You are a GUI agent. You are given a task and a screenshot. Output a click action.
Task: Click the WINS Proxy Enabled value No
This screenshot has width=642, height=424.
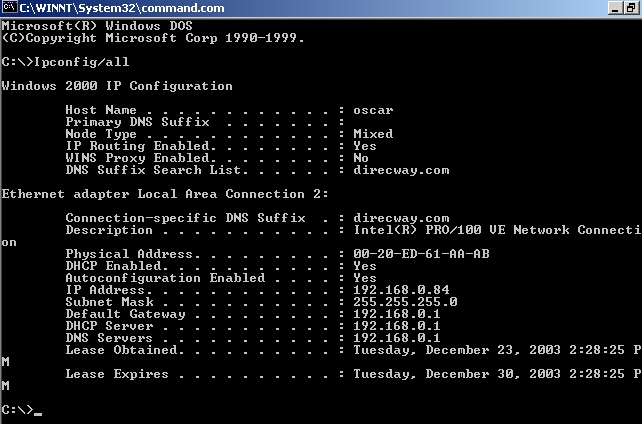pos(361,158)
